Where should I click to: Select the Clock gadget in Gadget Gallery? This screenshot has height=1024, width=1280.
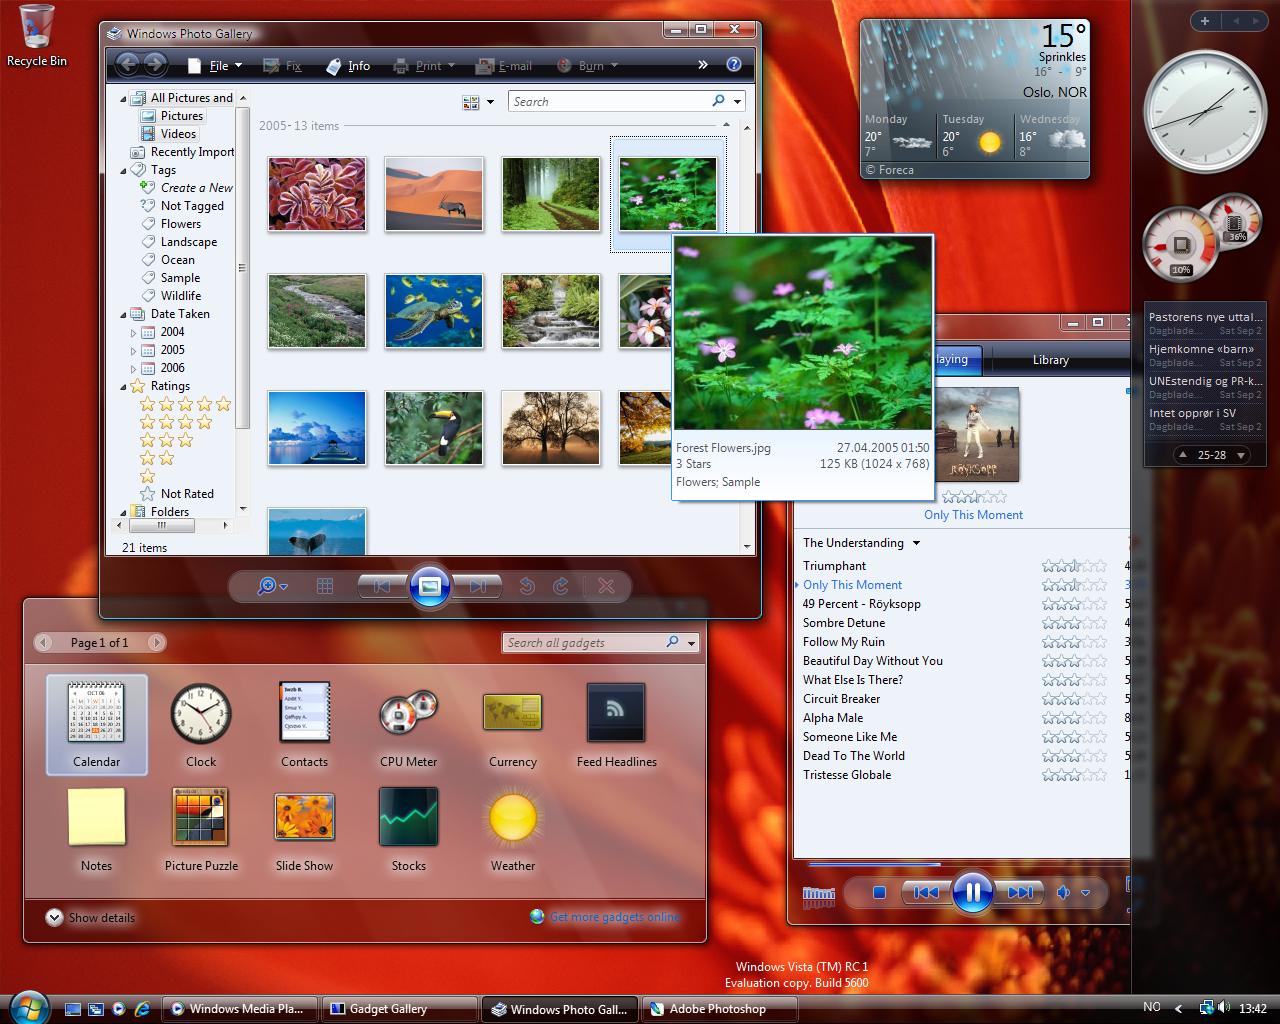[x=200, y=724]
